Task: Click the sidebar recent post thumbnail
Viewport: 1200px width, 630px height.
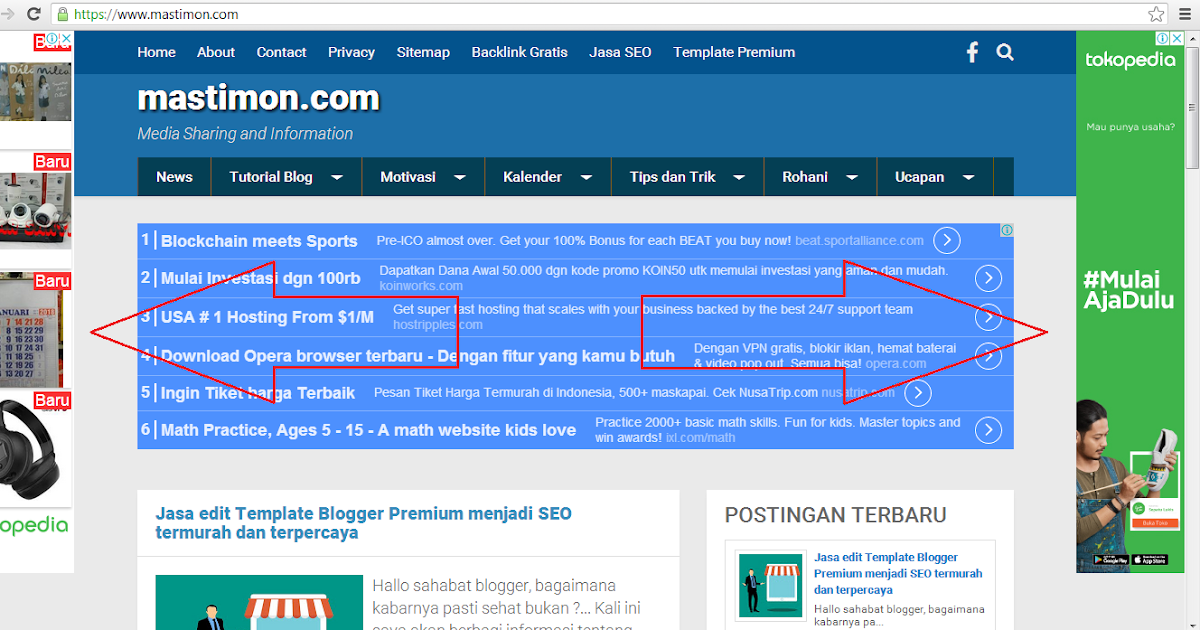Action: [770, 585]
